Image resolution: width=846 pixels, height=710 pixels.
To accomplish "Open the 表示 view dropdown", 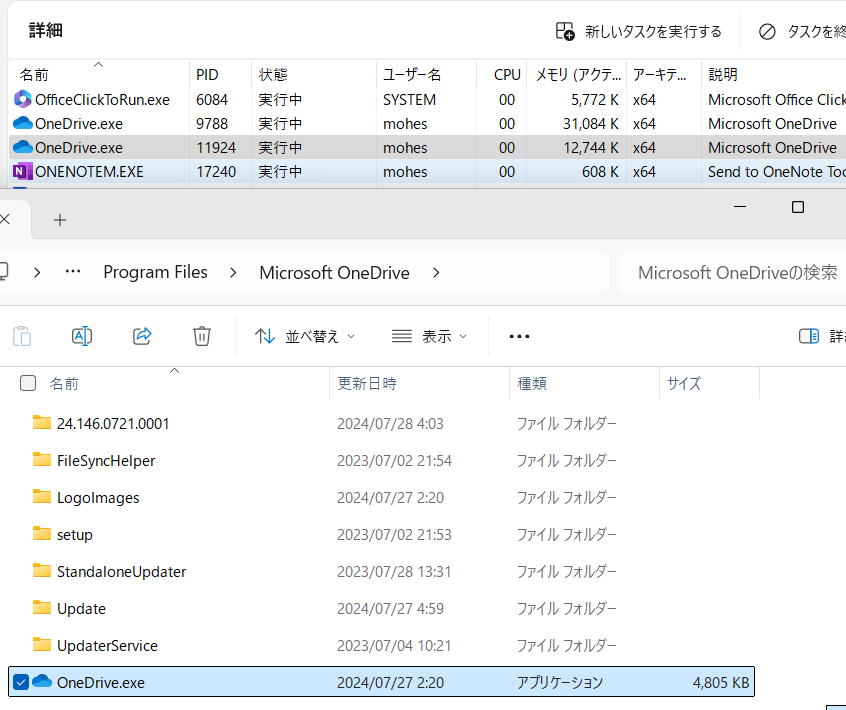I will click(429, 337).
